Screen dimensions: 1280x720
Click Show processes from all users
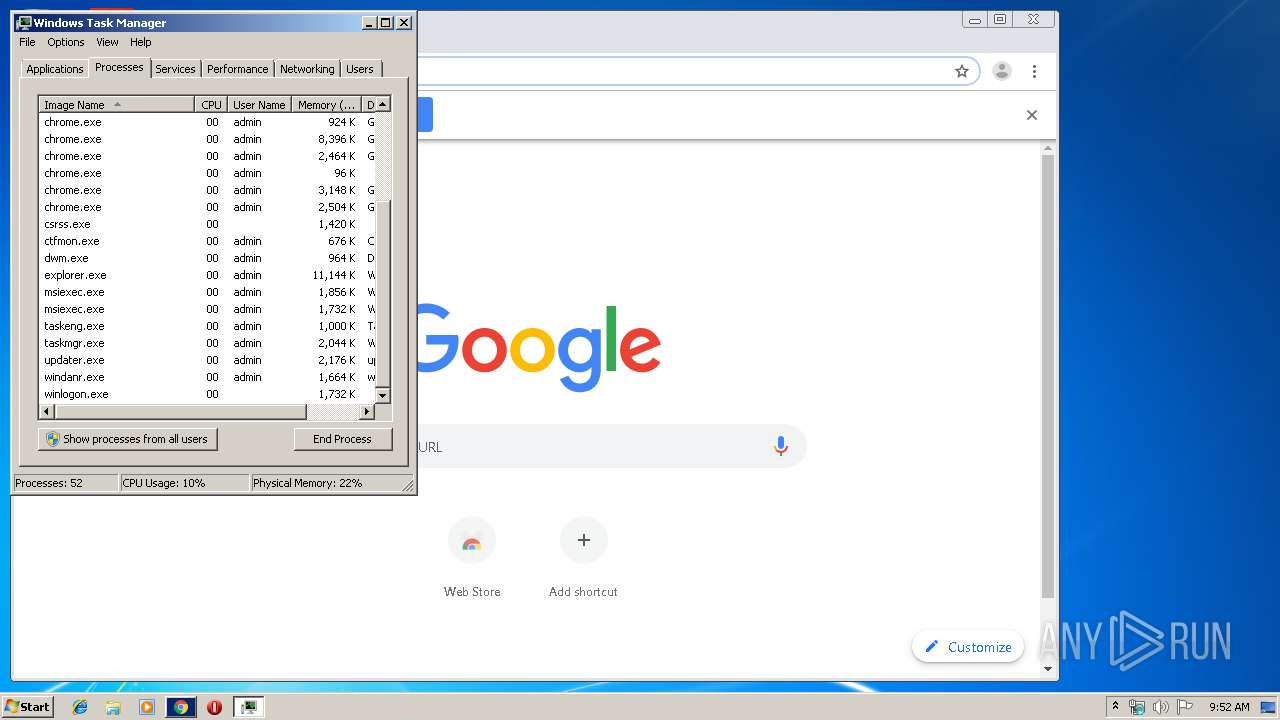click(x=128, y=439)
